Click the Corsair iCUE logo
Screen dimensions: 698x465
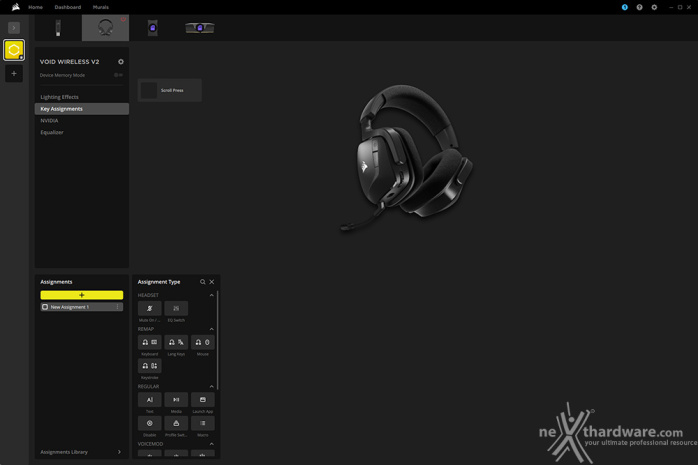click(16, 7)
